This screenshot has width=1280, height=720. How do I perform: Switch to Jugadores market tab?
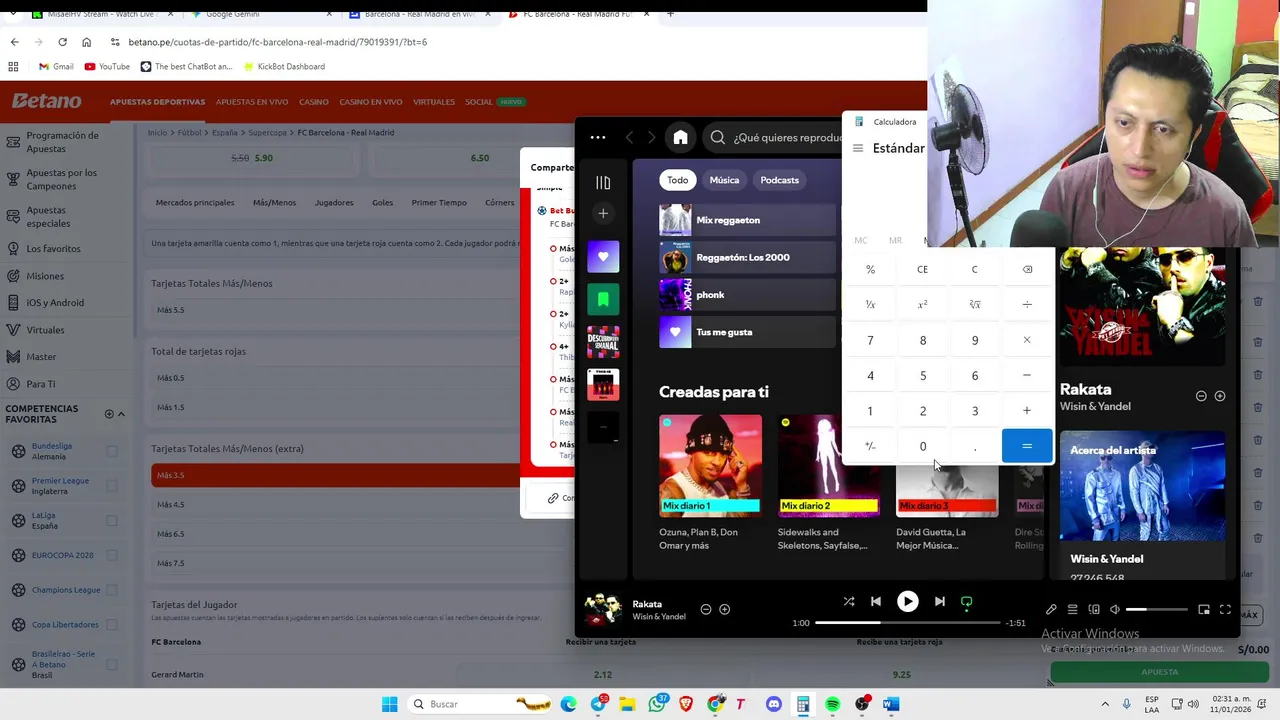[334, 203]
